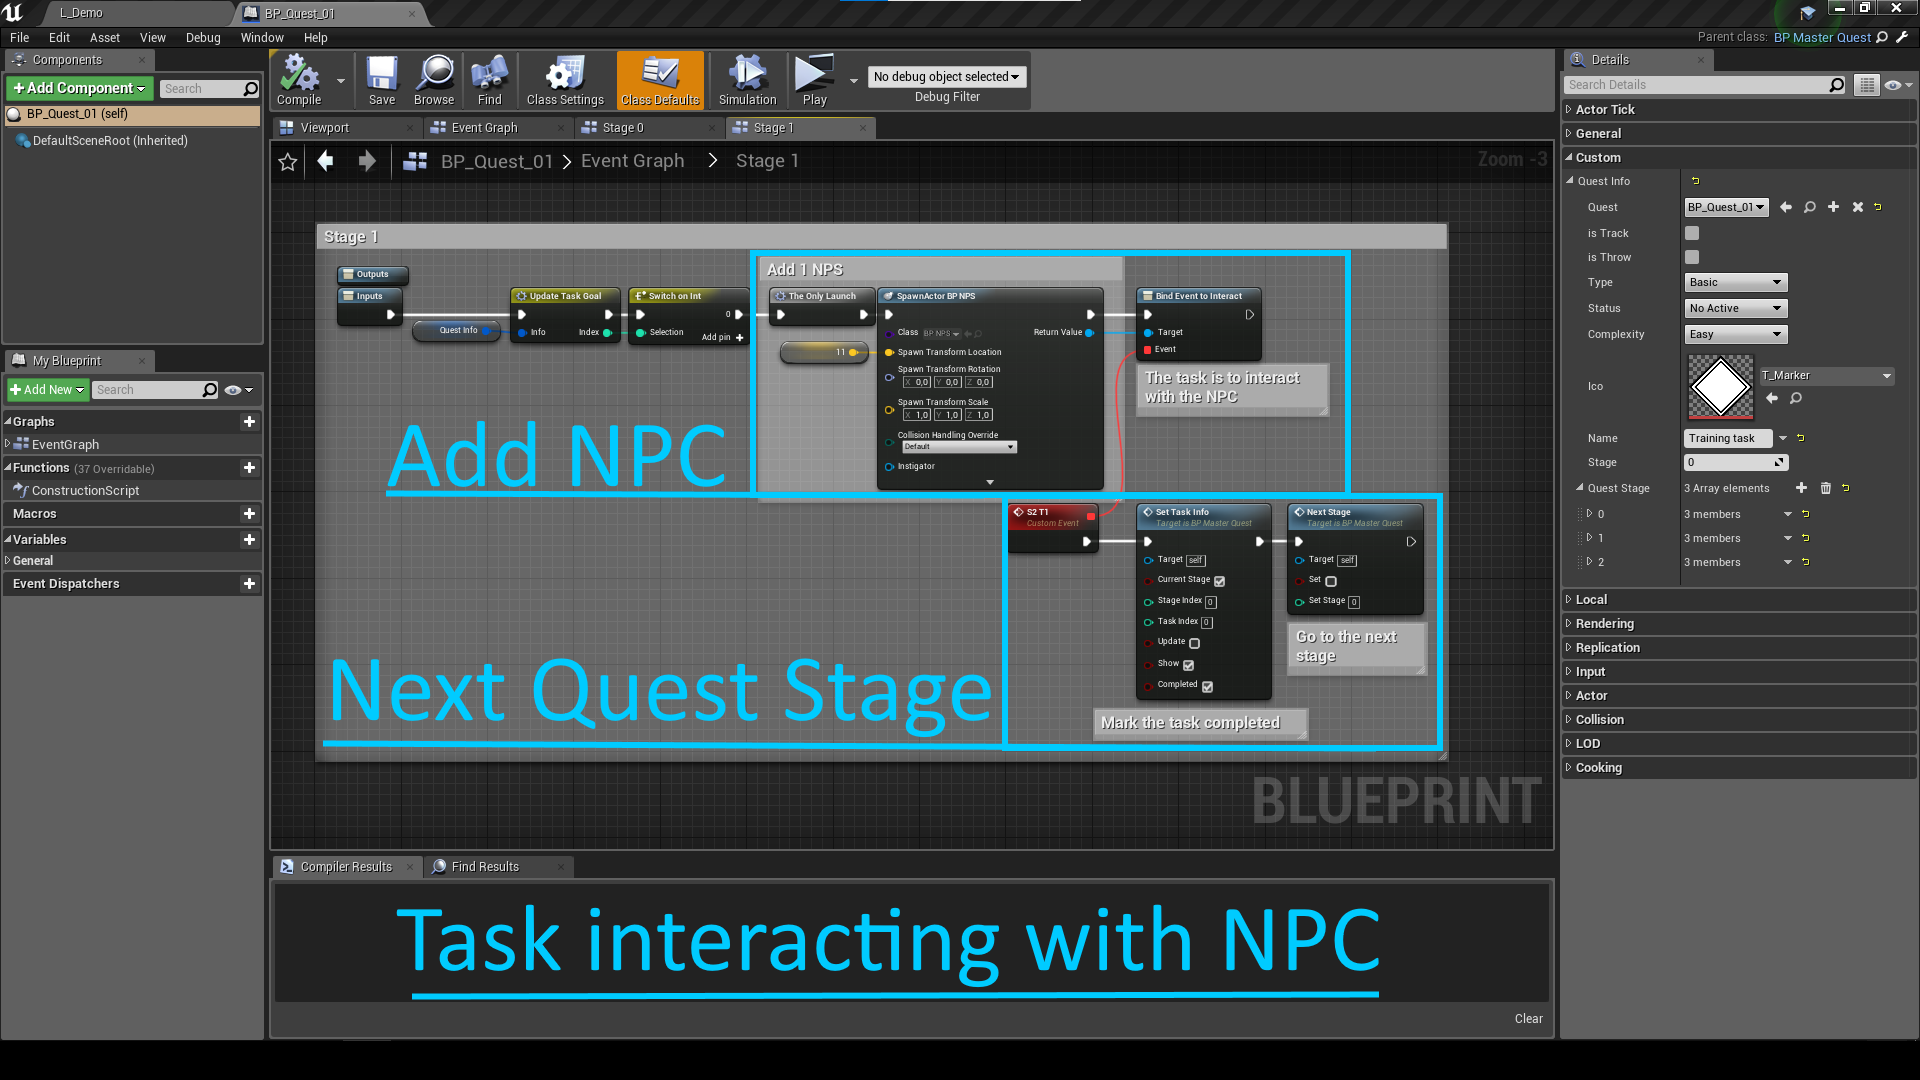Enable the is Throw checkbox

click(1692, 257)
